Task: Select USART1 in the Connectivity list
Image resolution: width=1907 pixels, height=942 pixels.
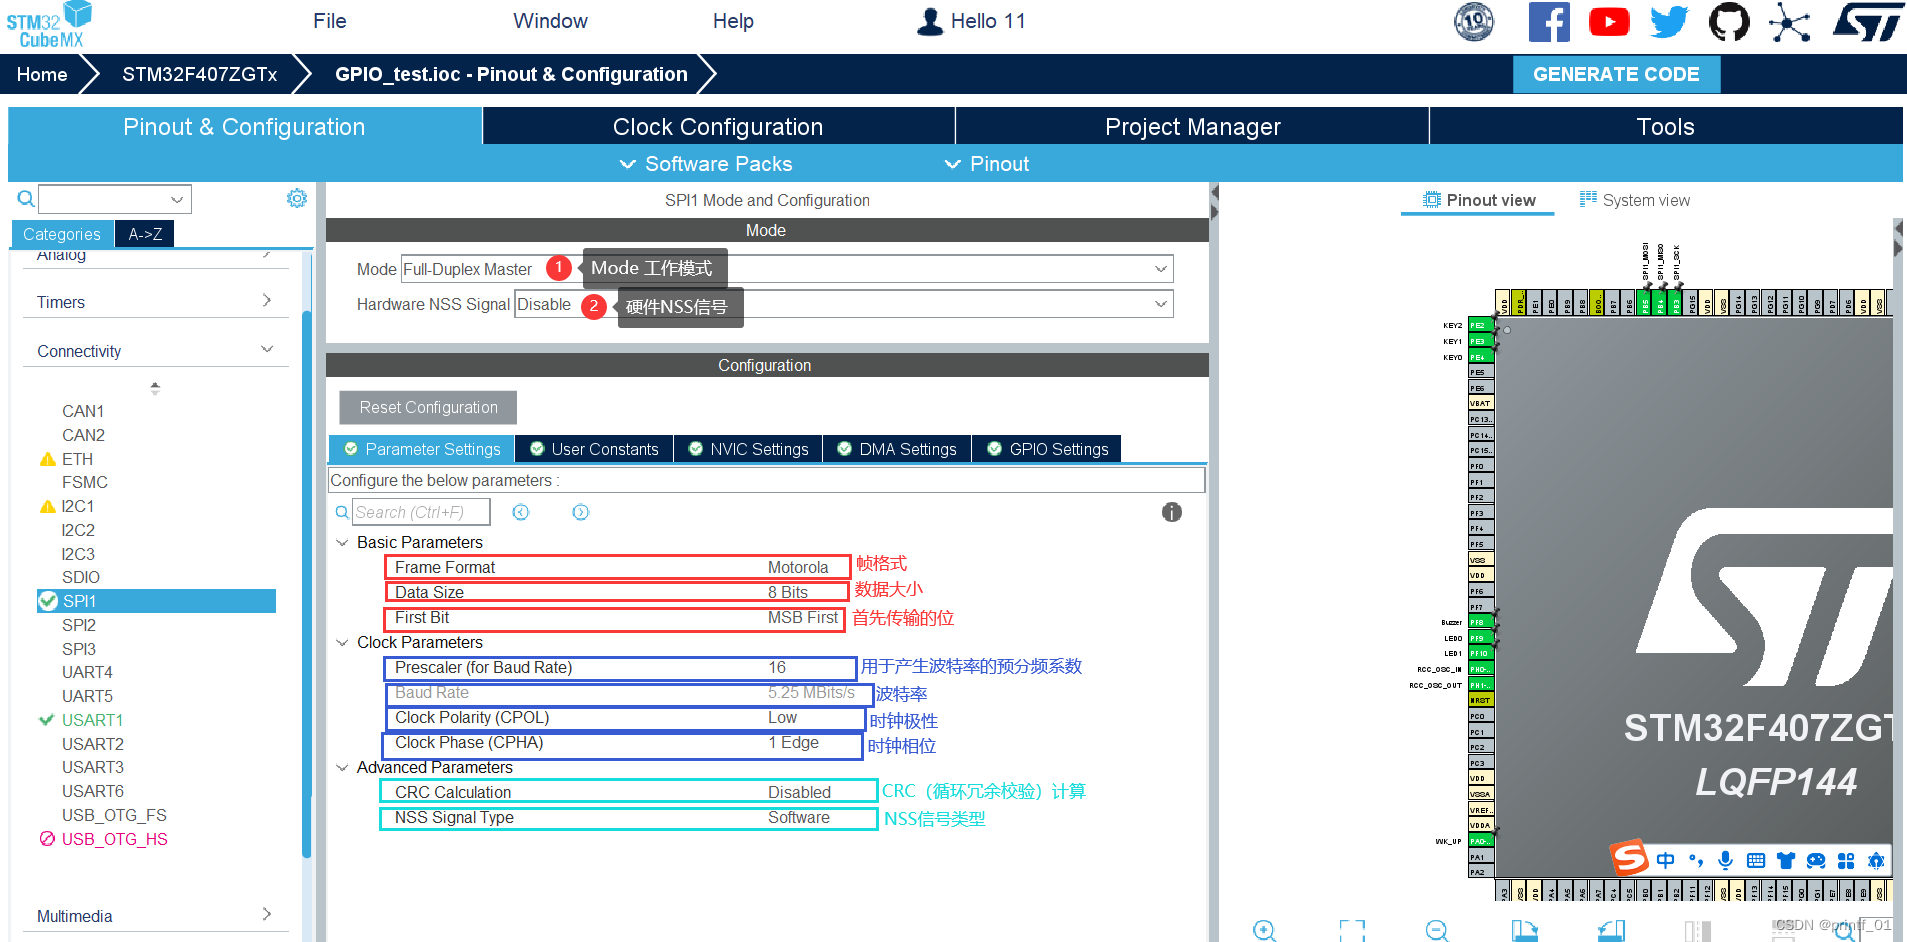Action: [92, 720]
